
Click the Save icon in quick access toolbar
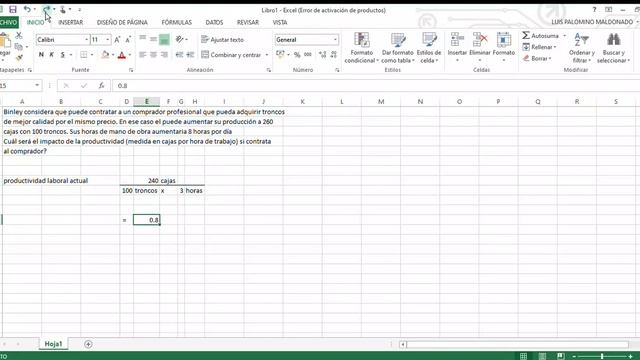(13, 9)
